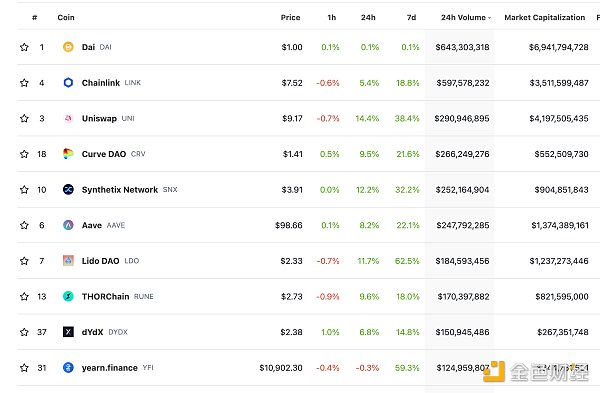600x393 pixels.
Task: Toggle favorite star for Dai
Action: (x=24, y=47)
